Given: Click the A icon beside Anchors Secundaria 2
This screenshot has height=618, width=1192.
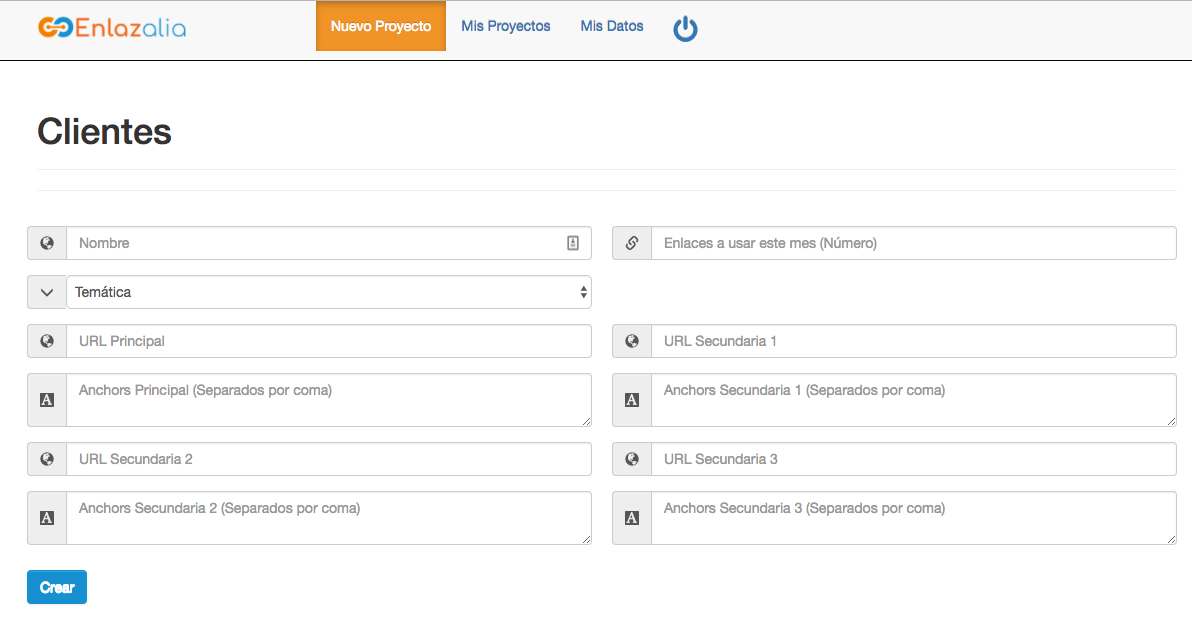Looking at the screenshot, I should coord(47,518).
